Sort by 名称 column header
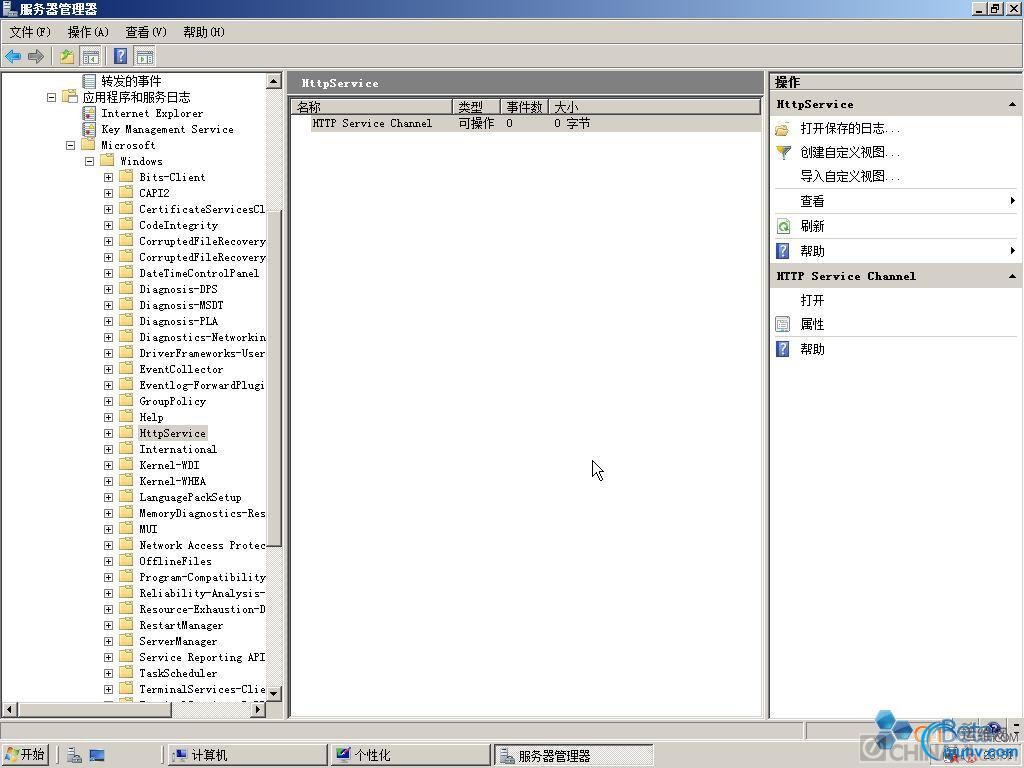1024x768 pixels. tap(372, 107)
